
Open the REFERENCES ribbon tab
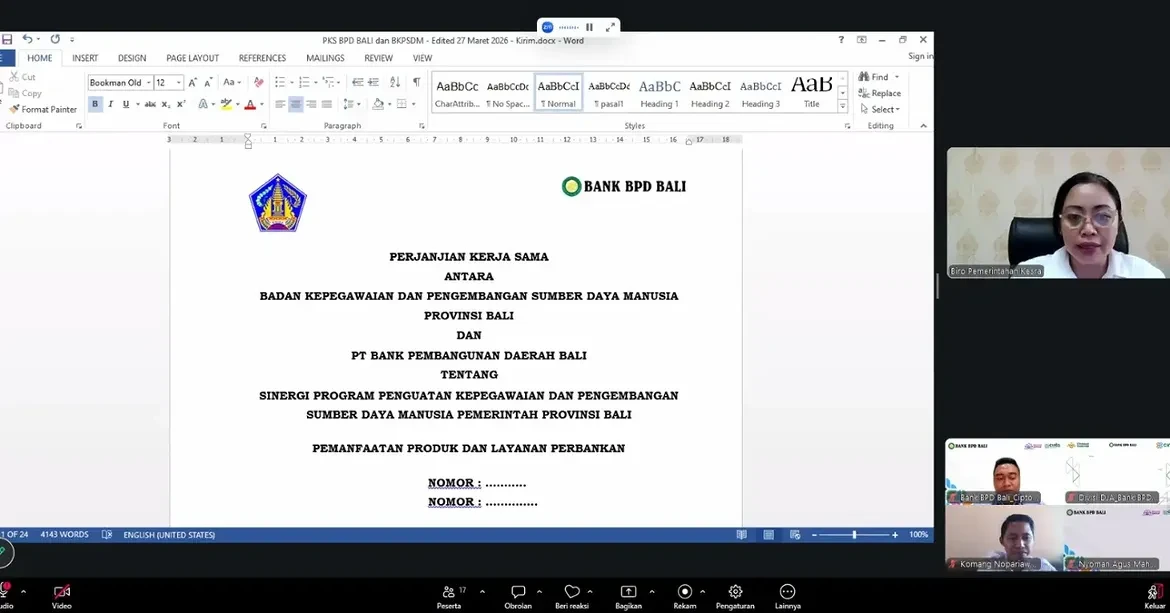coord(262,58)
